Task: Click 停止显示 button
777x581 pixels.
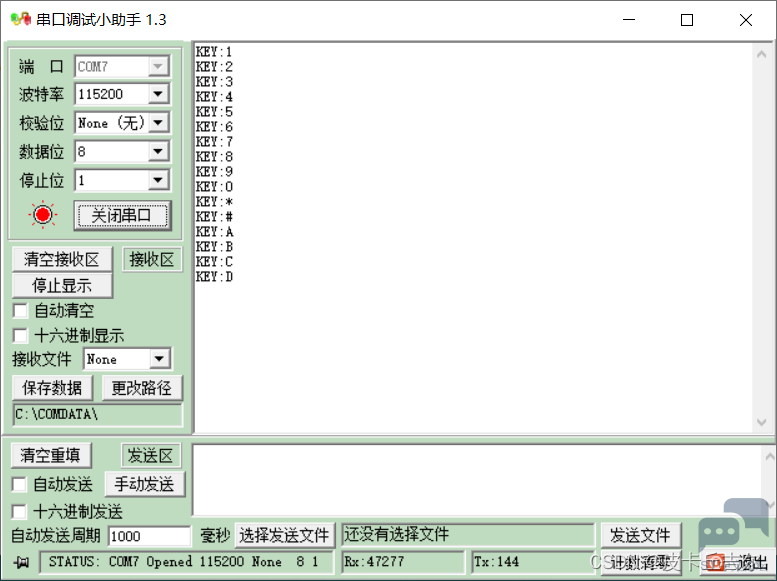Action: (x=62, y=286)
